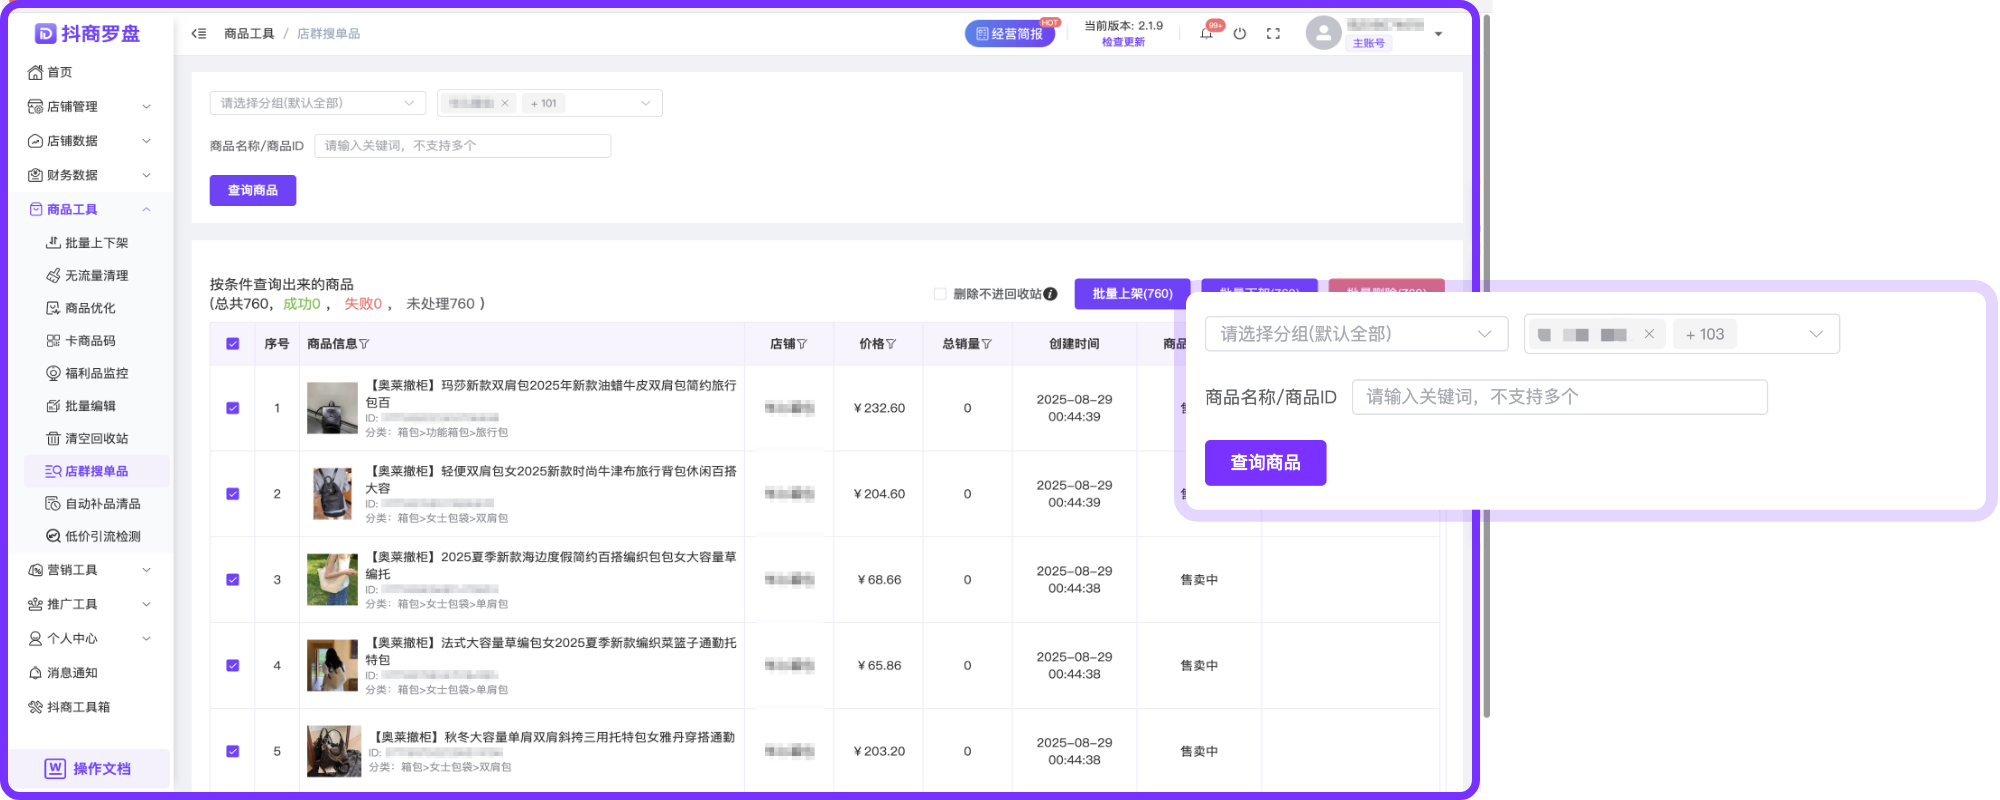Uncheck the checkbox for row 3
The width and height of the screenshot is (2000, 800).
(233, 580)
